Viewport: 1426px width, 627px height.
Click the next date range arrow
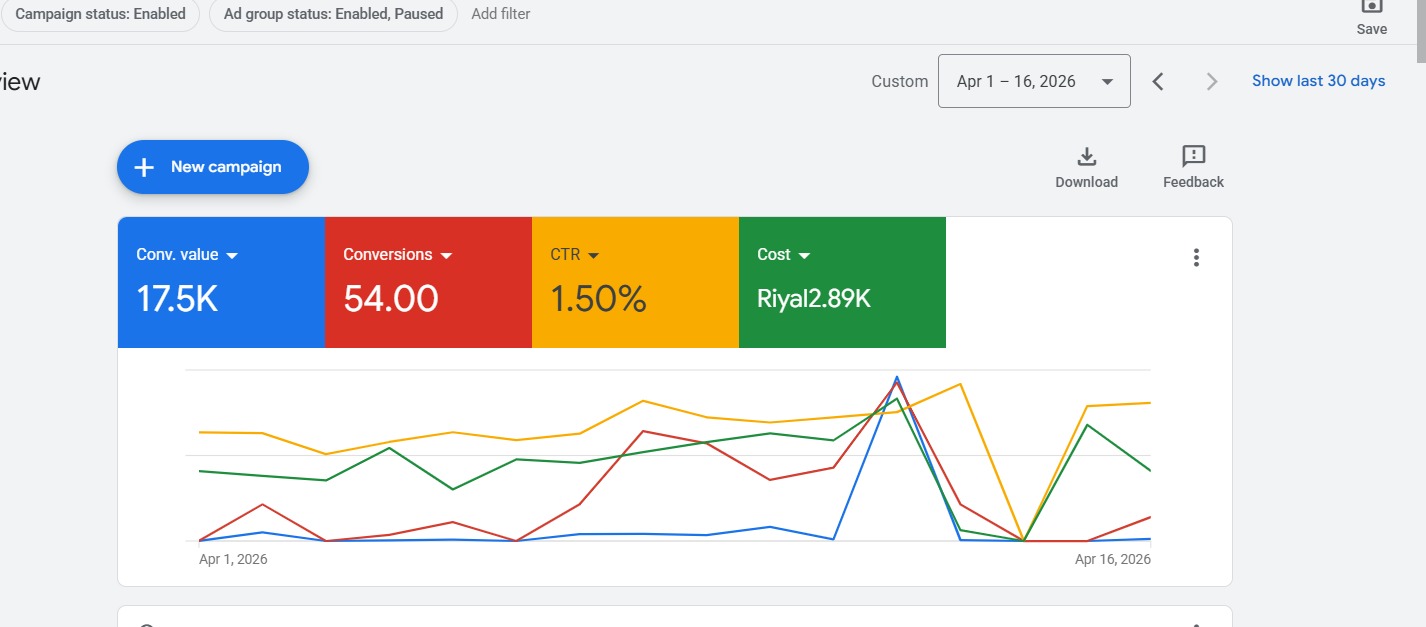[x=1212, y=82]
